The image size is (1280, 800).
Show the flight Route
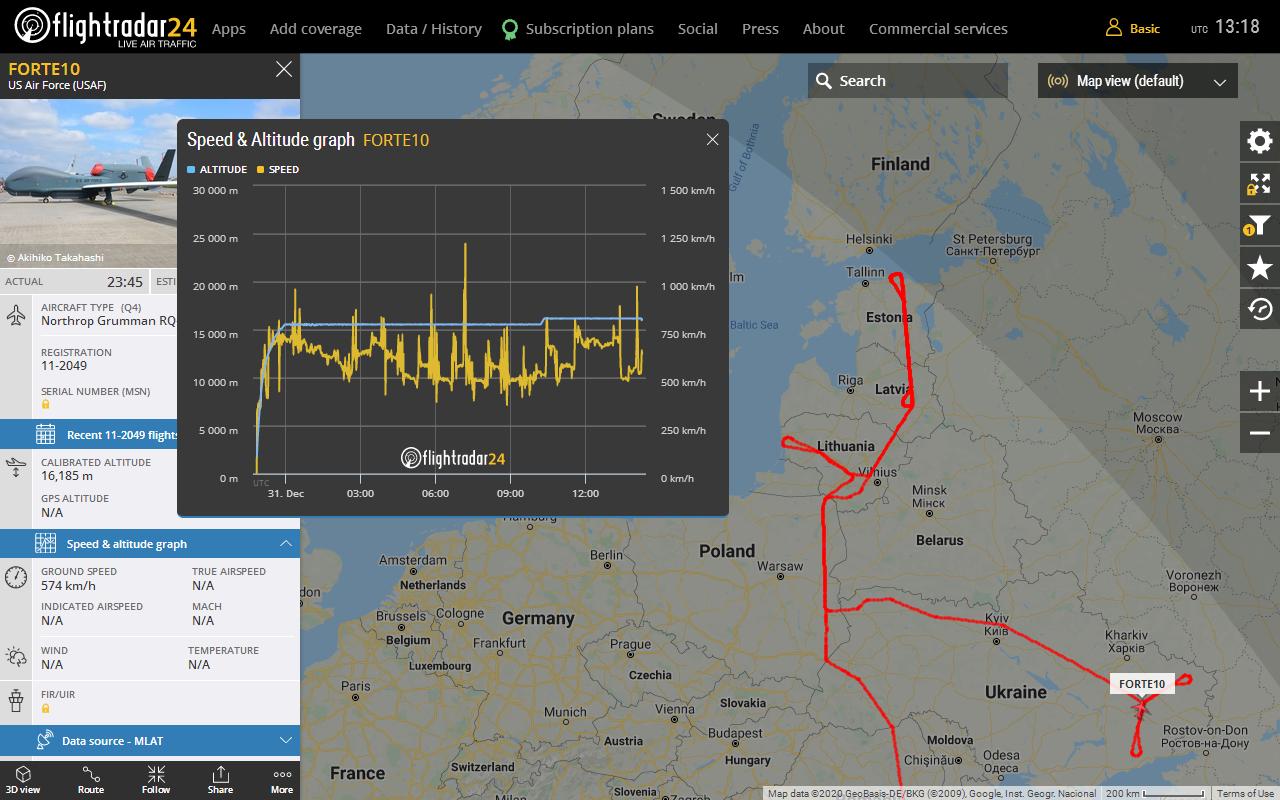91,780
